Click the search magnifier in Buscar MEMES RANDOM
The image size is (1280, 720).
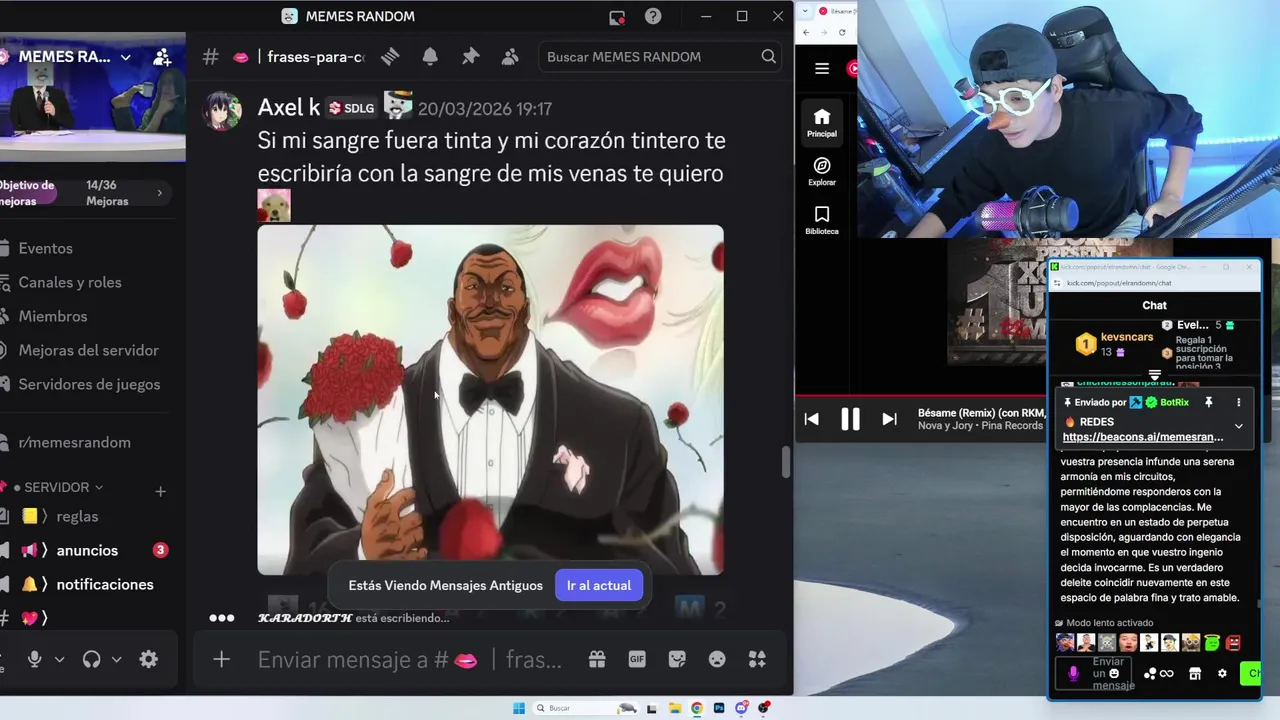point(768,57)
